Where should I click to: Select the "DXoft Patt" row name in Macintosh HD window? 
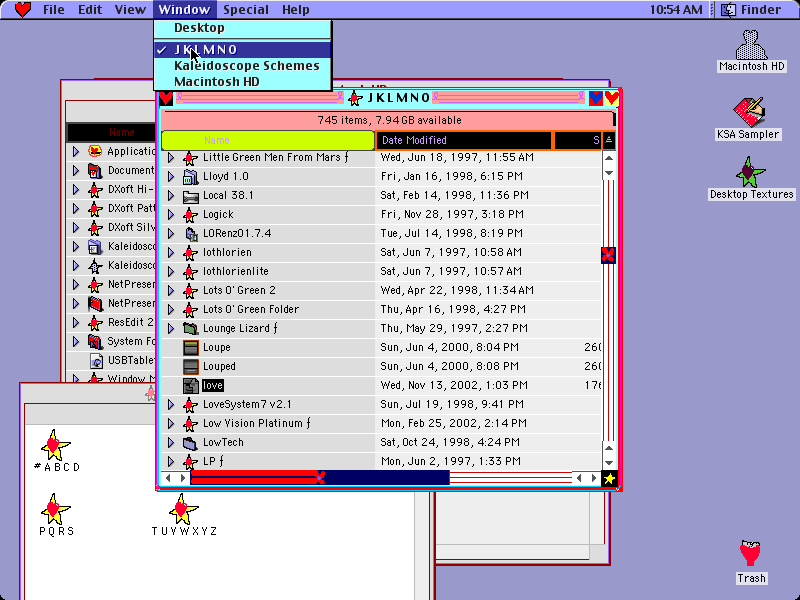point(131,209)
